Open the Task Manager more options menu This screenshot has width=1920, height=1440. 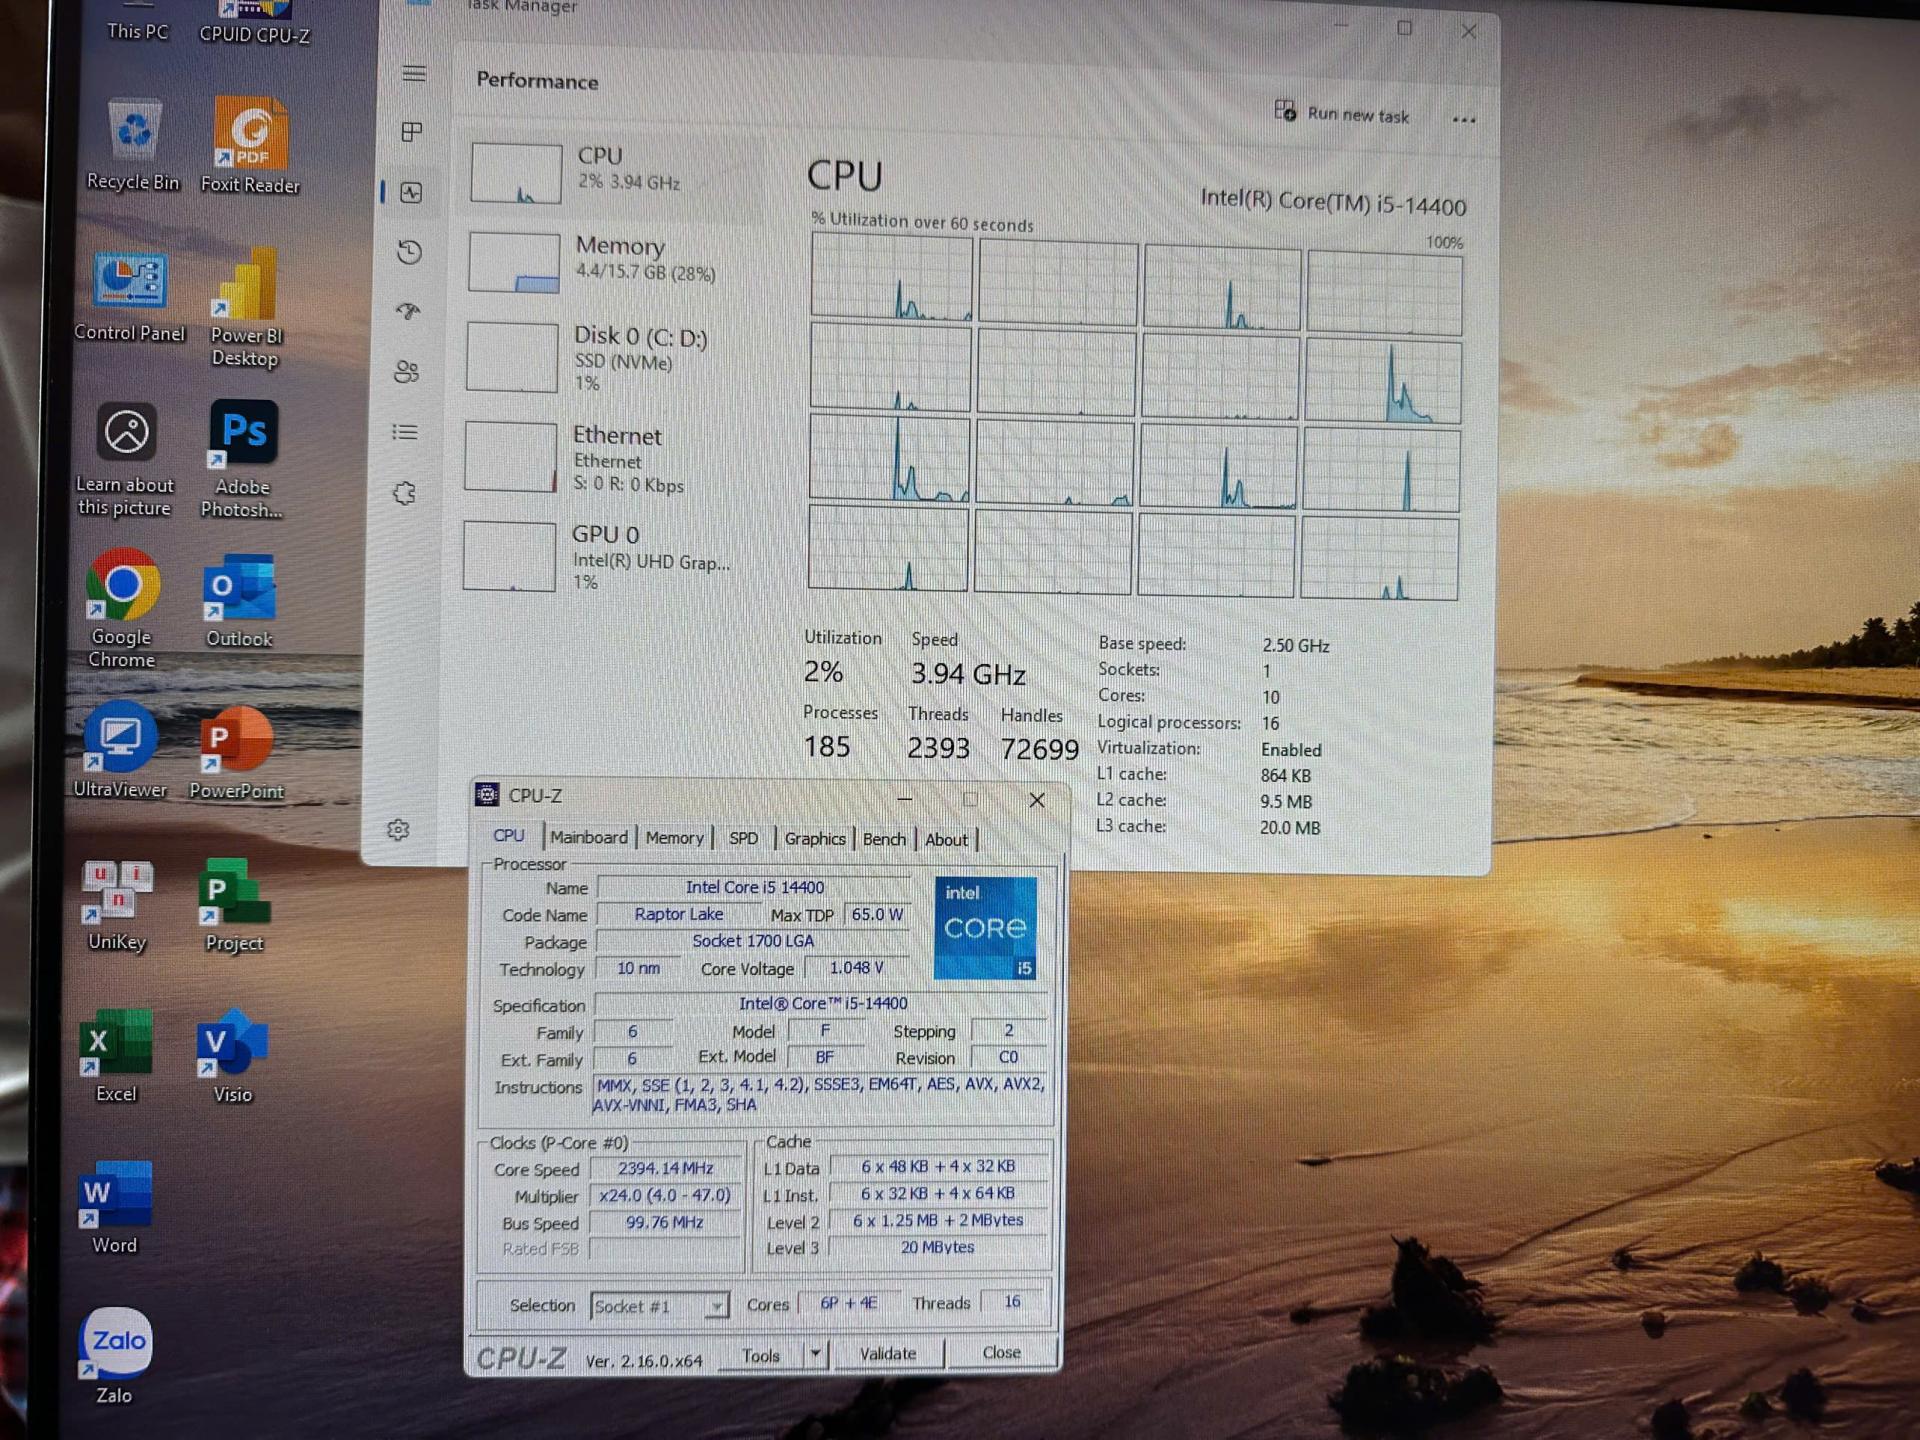coord(1464,118)
